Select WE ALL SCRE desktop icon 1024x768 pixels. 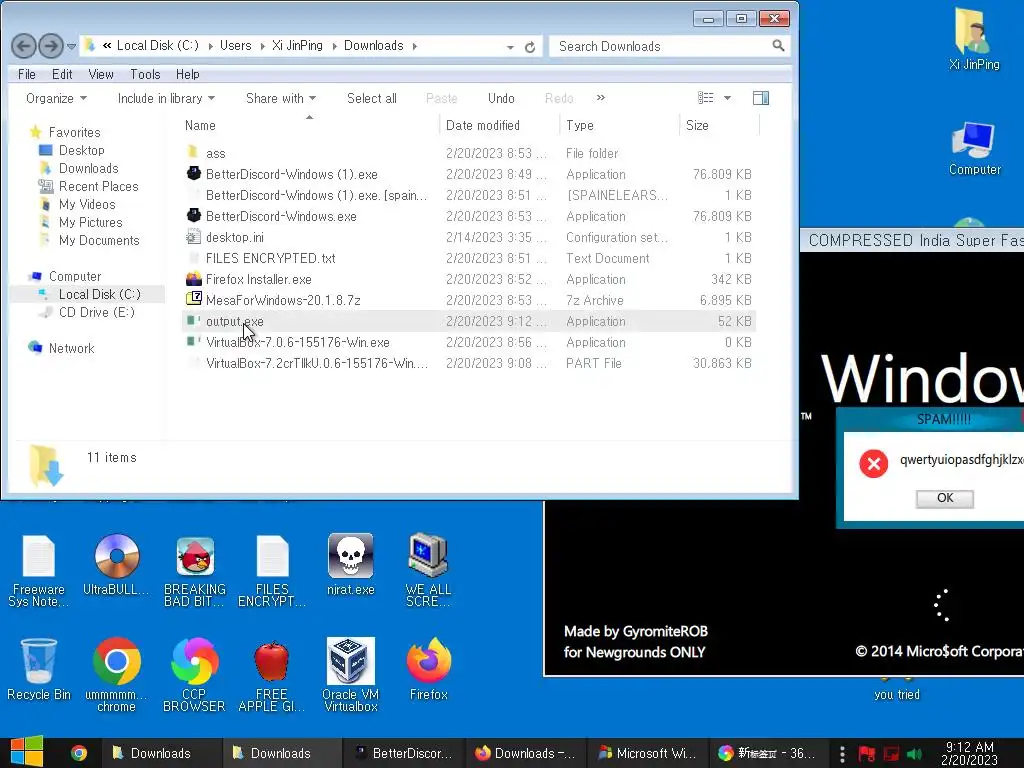[428, 571]
